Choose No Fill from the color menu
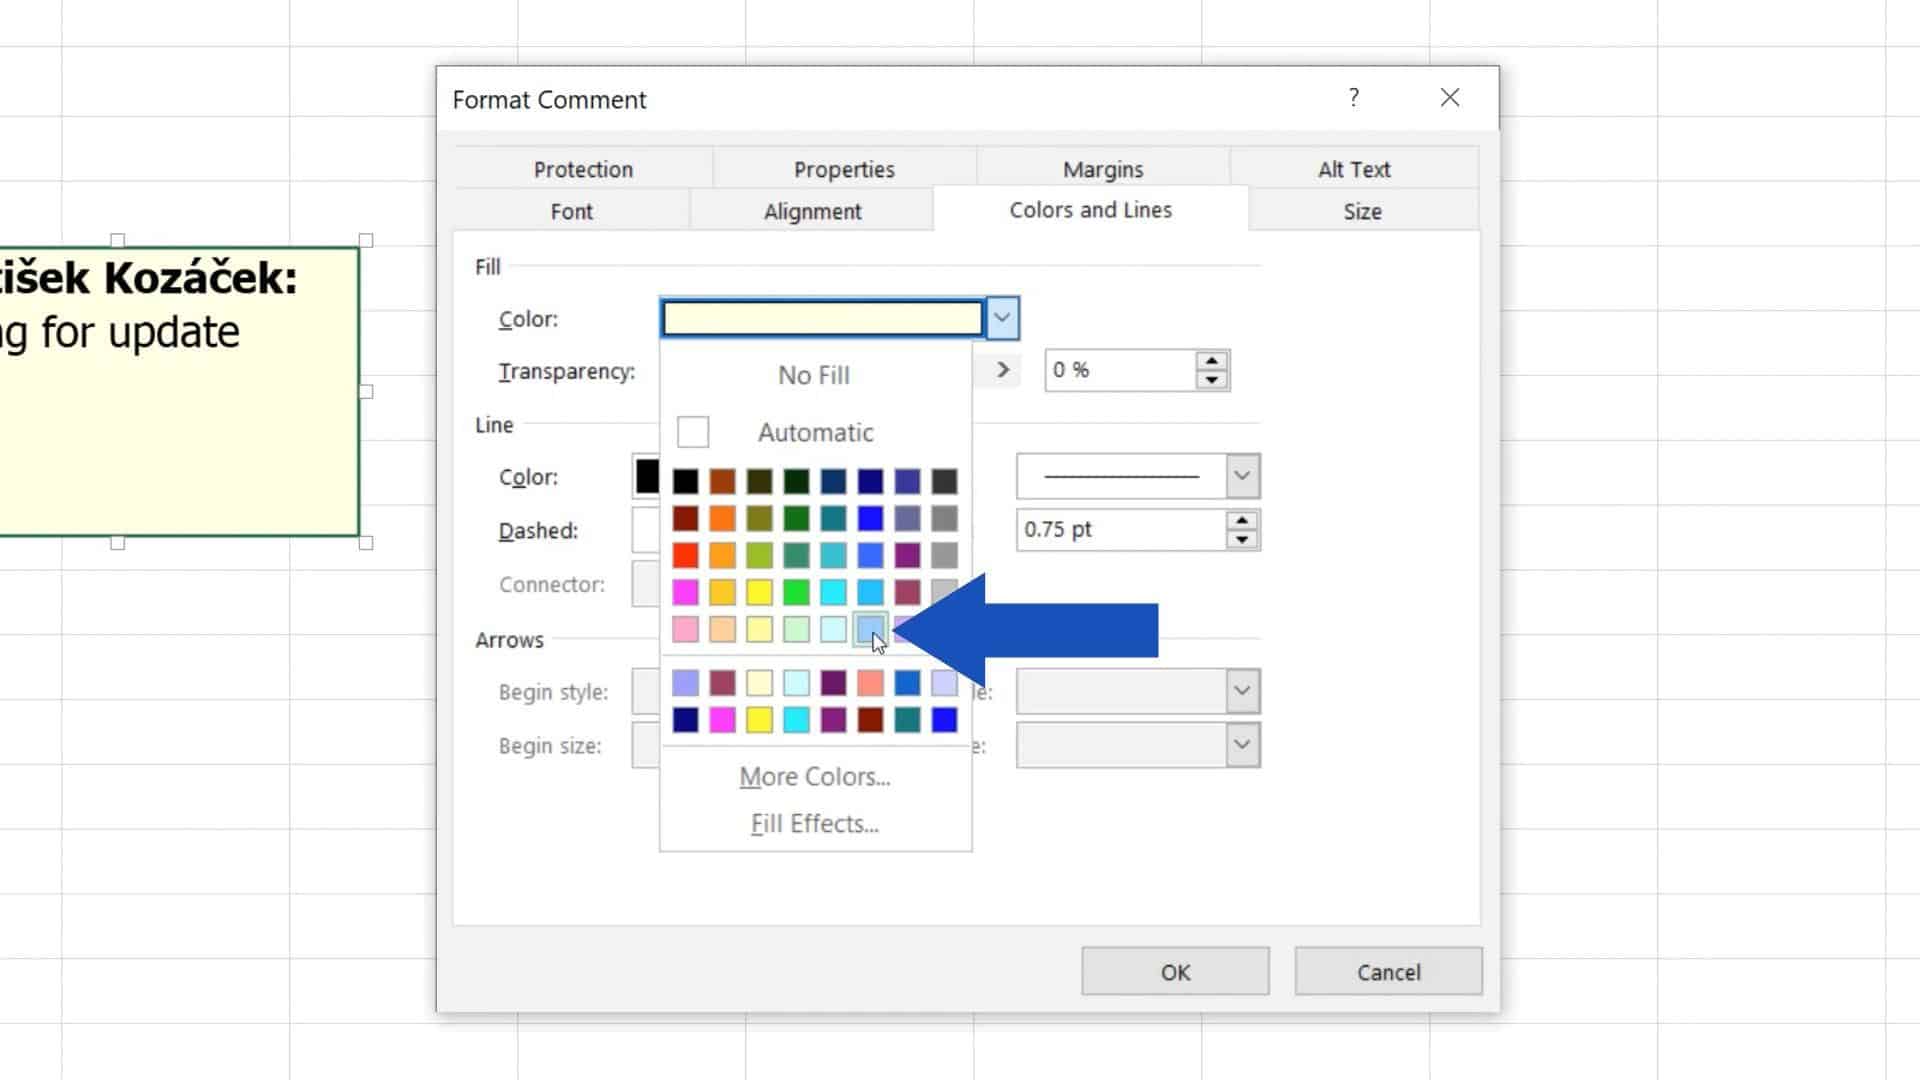Viewport: 1920px width, 1080px height. pos(814,375)
